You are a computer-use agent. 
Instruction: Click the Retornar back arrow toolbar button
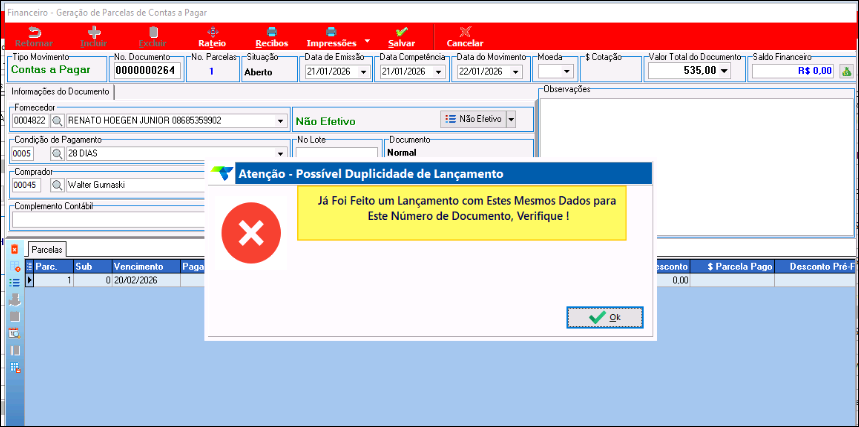pos(34,37)
